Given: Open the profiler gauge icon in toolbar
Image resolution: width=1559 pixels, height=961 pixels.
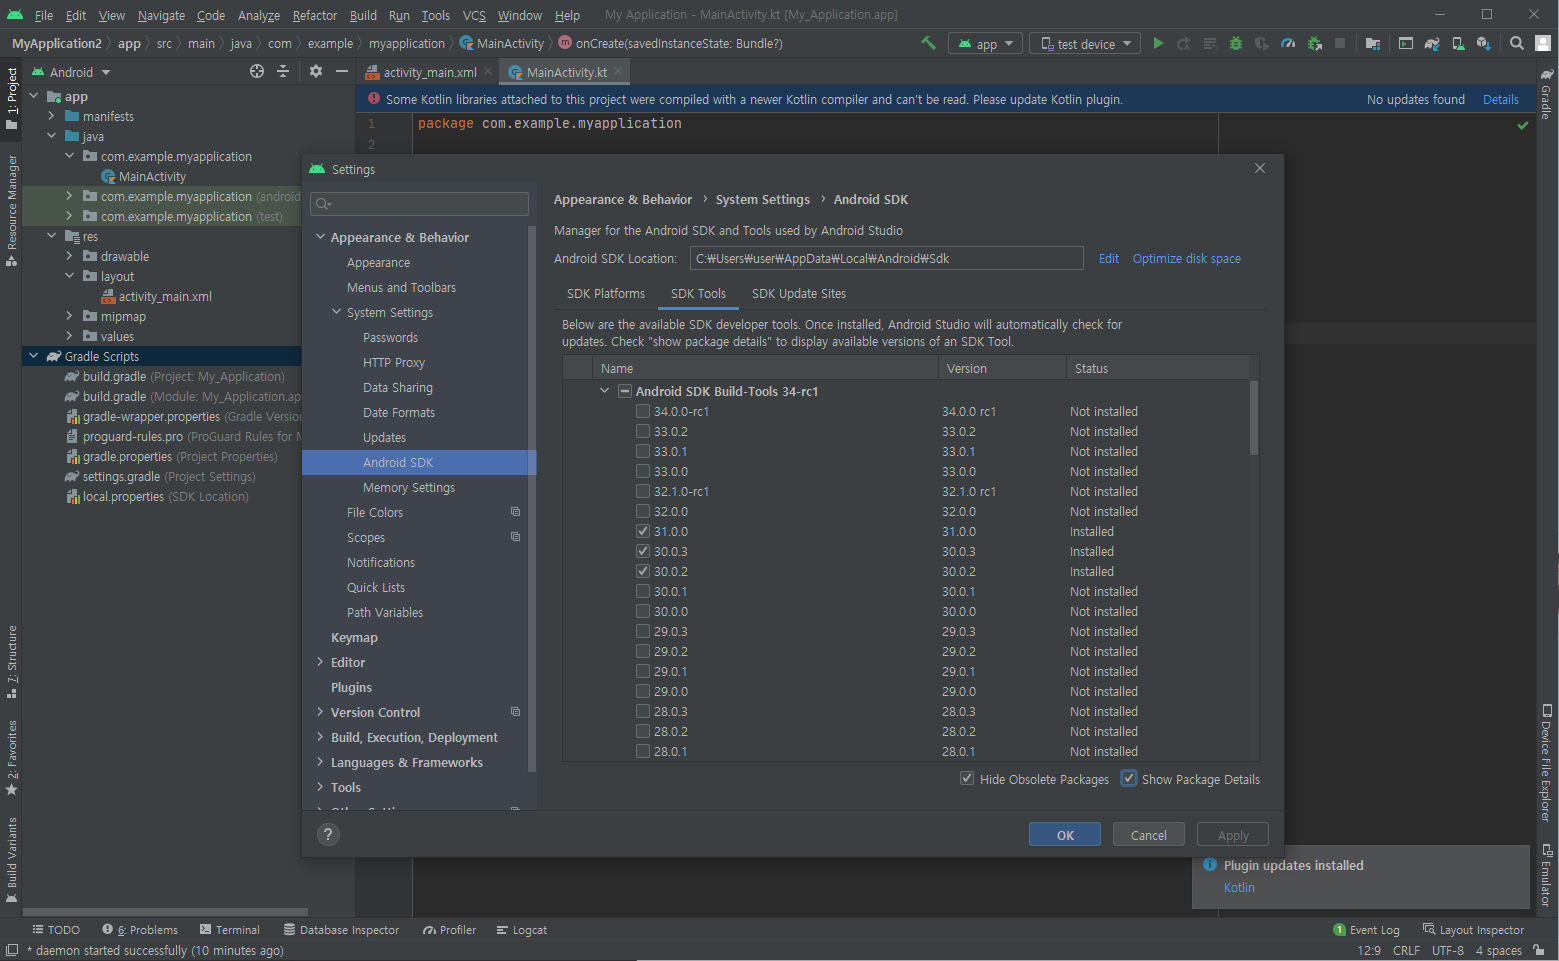Looking at the screenshot, I should pos(1288,43).
